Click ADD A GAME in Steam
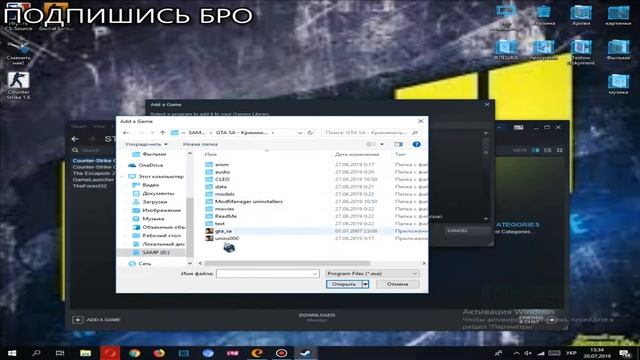The width and height of the screenshot is (640, 360). [97, 320]
